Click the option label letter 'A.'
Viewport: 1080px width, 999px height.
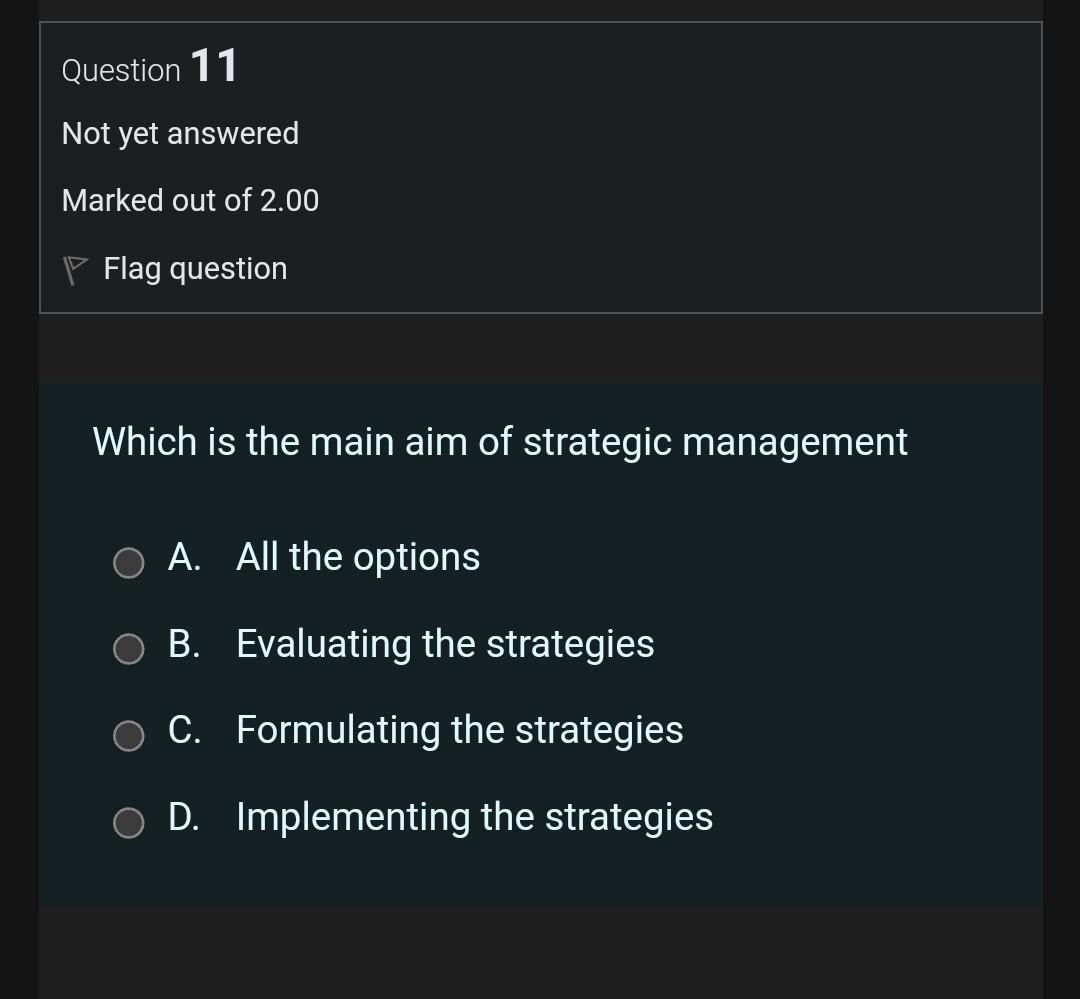point(184,558)
